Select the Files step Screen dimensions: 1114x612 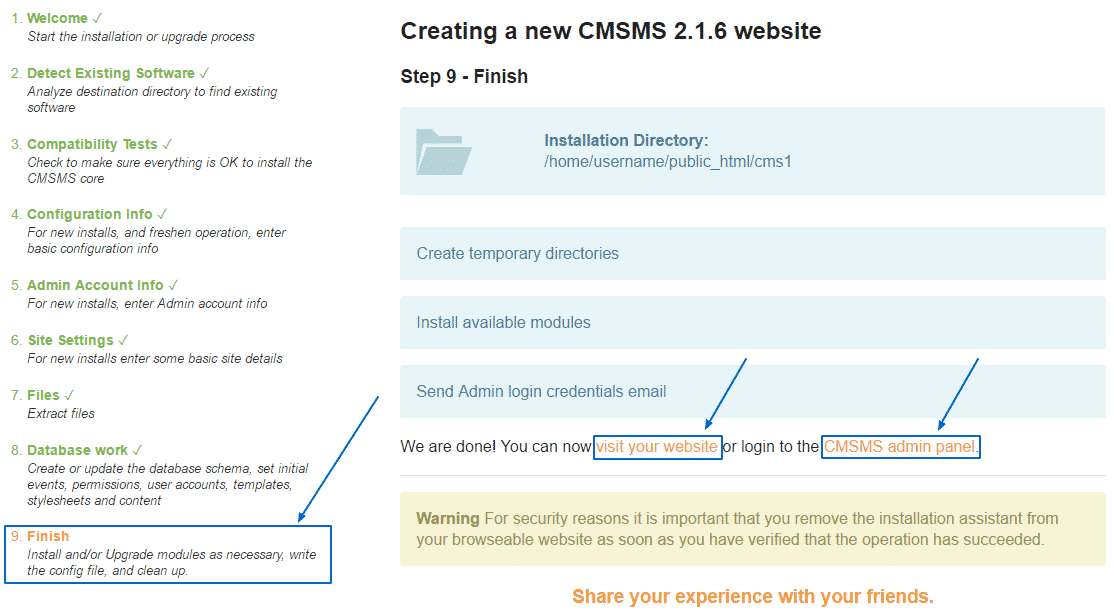coord(43,395)
